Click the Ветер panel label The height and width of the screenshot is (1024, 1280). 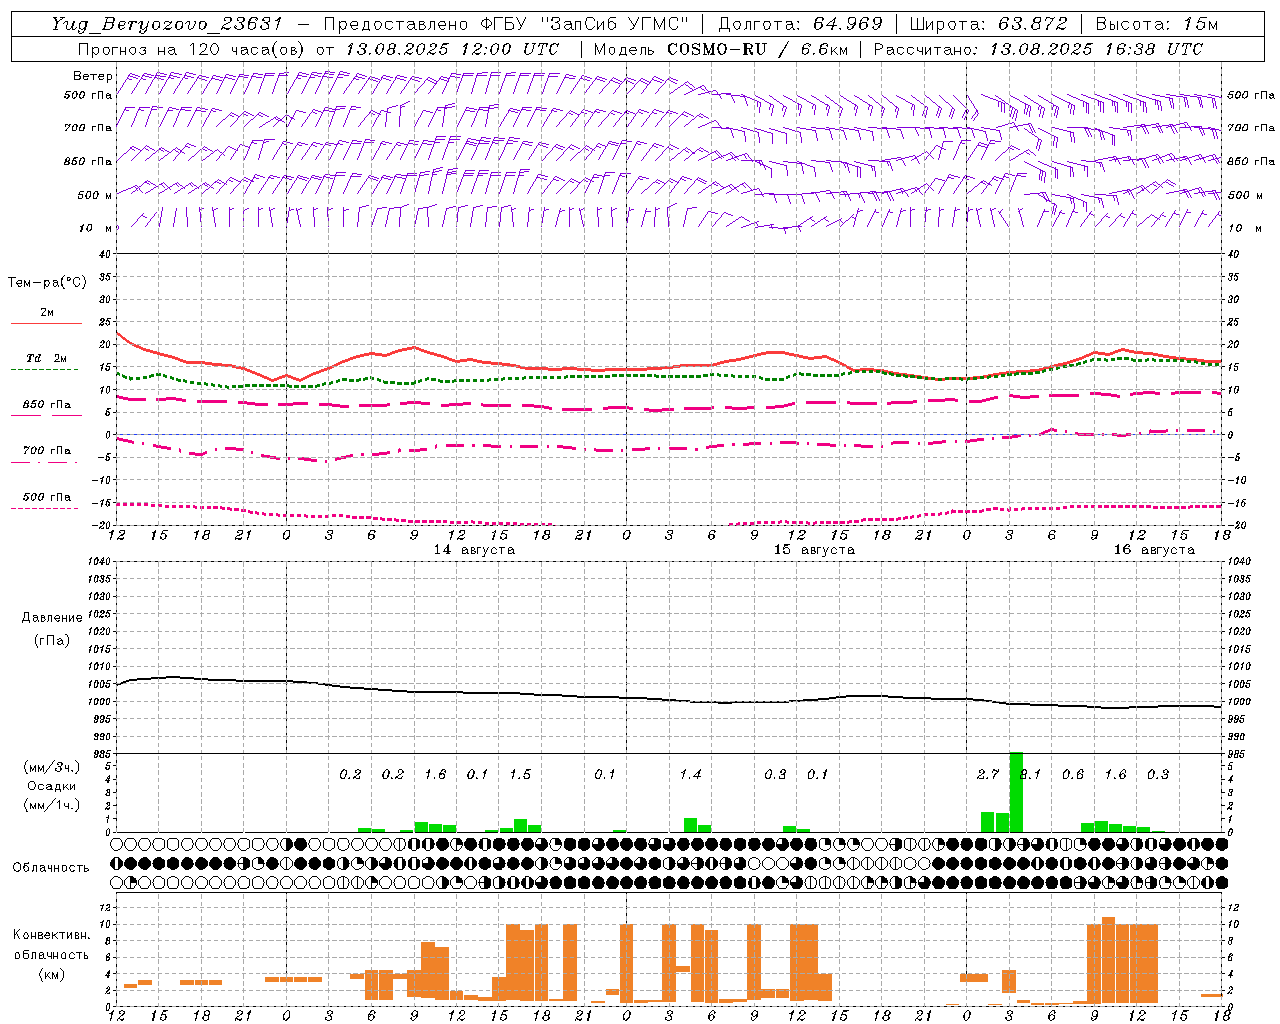point(93,76)
